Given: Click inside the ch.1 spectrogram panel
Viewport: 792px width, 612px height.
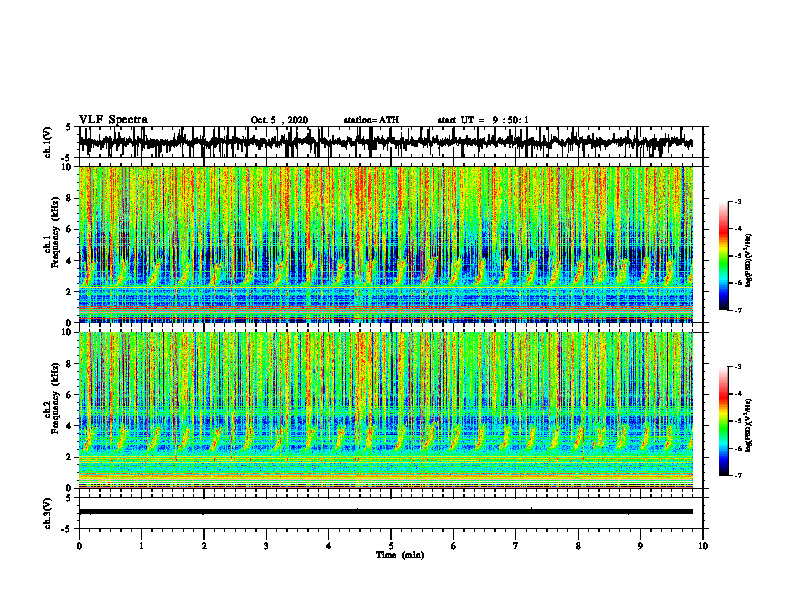Looking at the screenshot, I should [x=386, y=244].
